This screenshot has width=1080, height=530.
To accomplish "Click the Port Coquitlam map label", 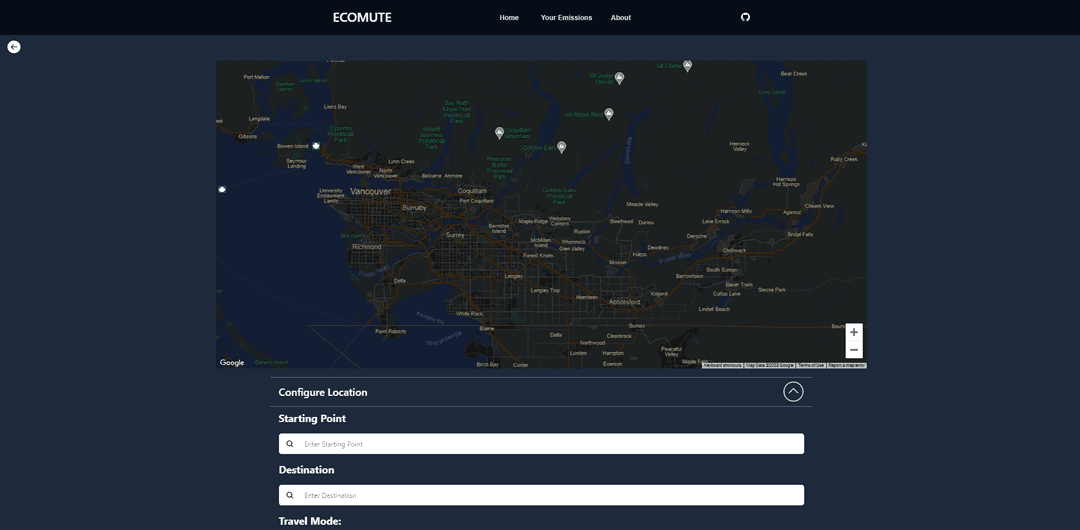I will 477,201.
